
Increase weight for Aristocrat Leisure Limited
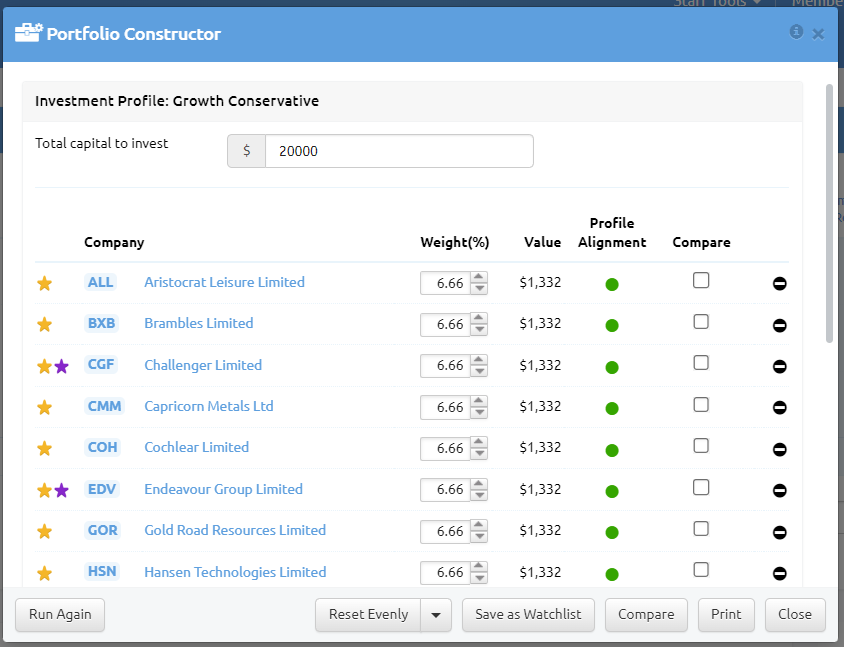(x=479, y=277)
